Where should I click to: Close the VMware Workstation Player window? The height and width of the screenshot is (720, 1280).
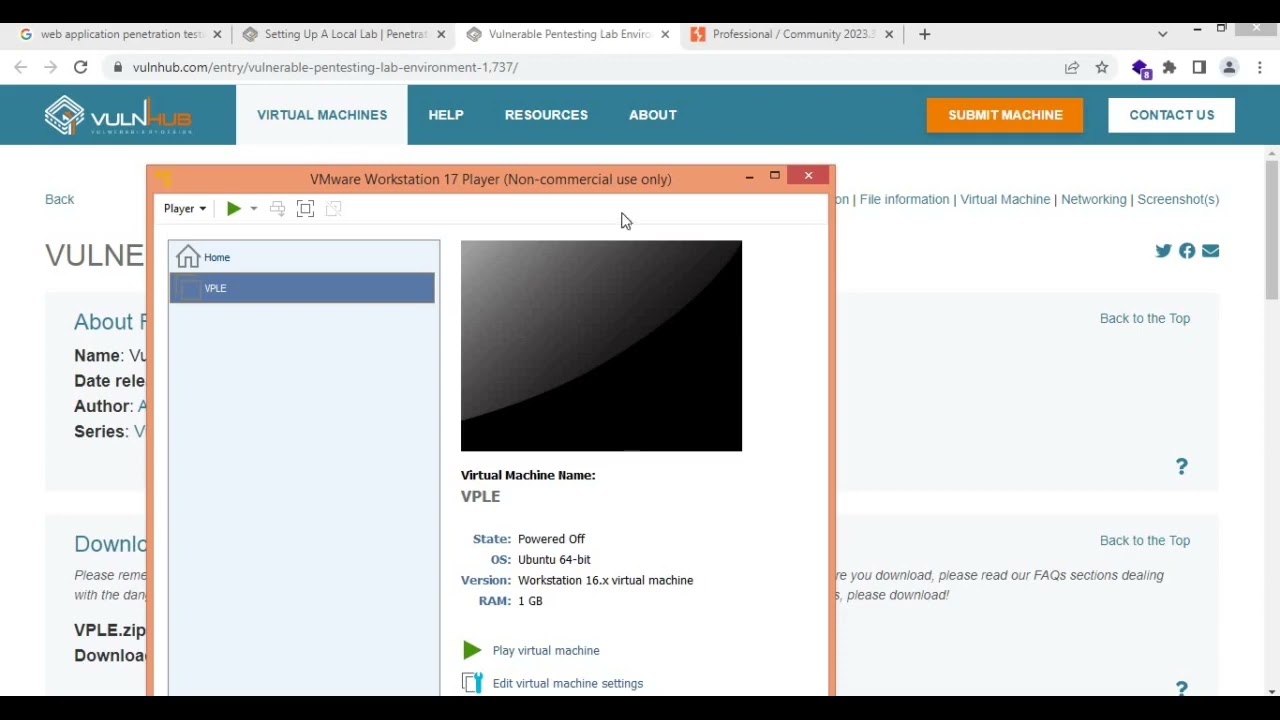[x=808, y=176]
